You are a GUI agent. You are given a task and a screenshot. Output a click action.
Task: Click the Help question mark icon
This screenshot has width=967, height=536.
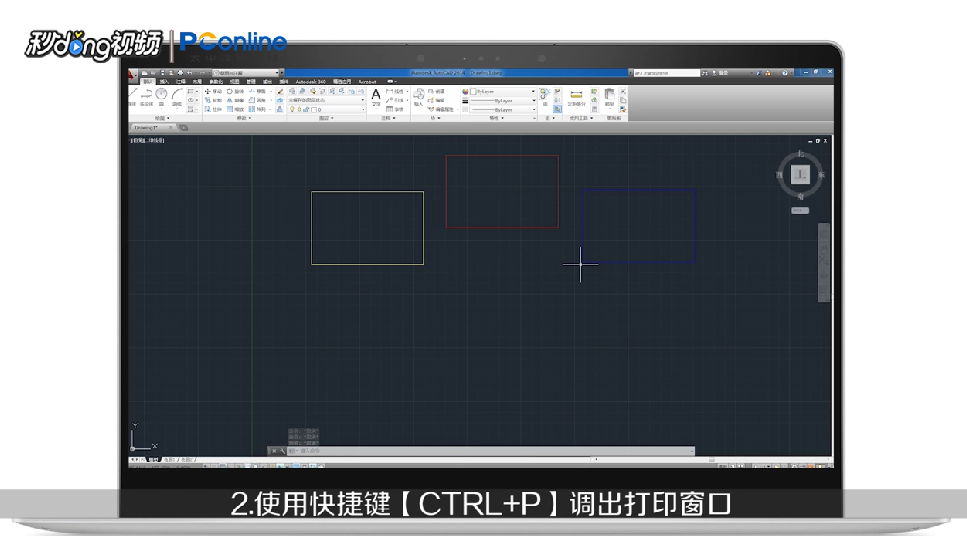coord(784,73)
